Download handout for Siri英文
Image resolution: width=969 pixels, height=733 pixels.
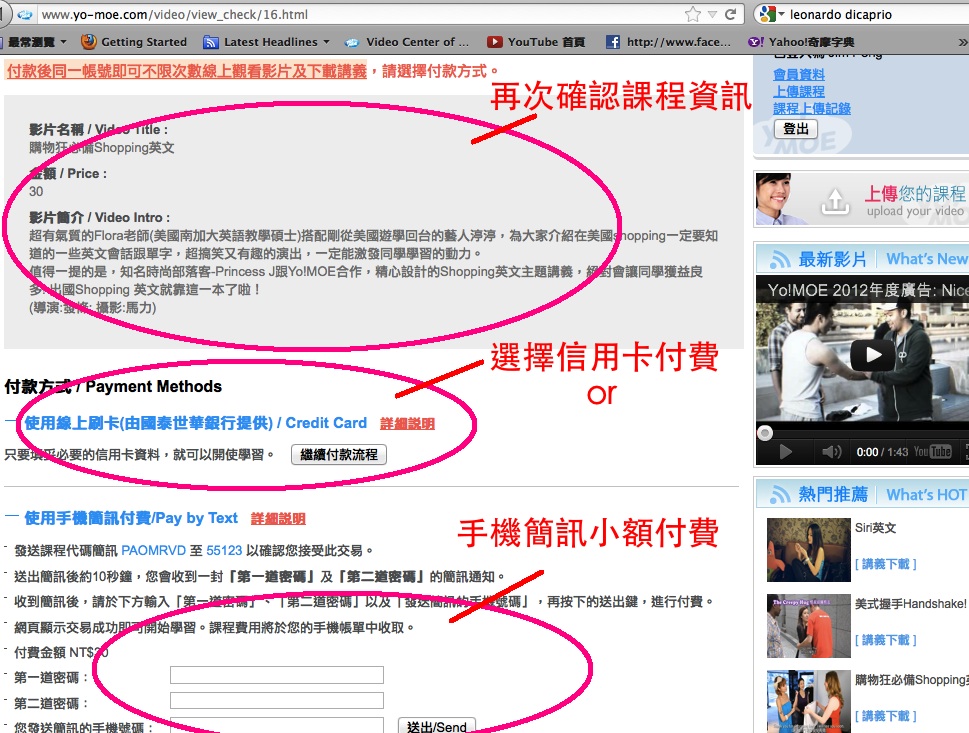(886, 564)
